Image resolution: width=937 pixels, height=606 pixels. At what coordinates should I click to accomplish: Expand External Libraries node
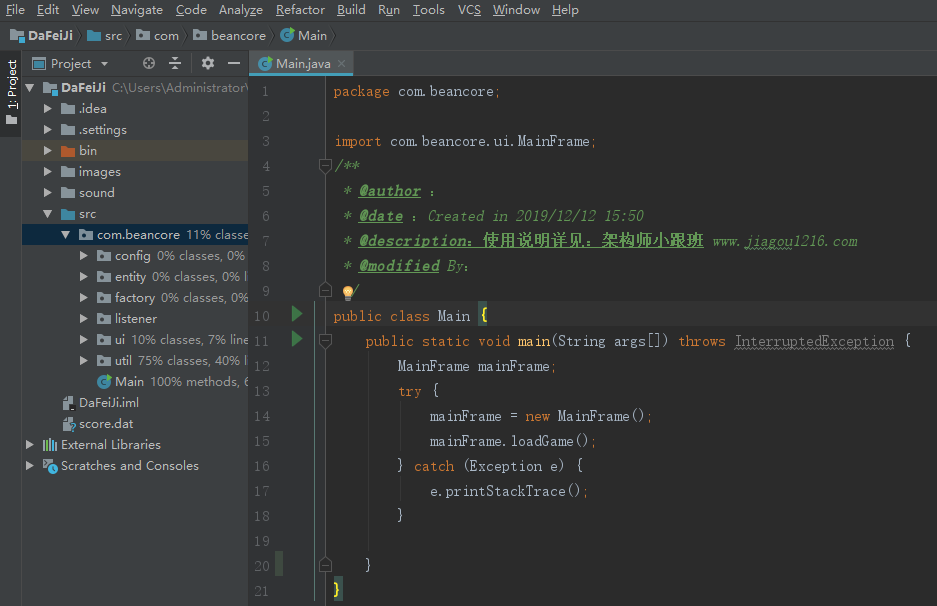click(x=30, y=445)
